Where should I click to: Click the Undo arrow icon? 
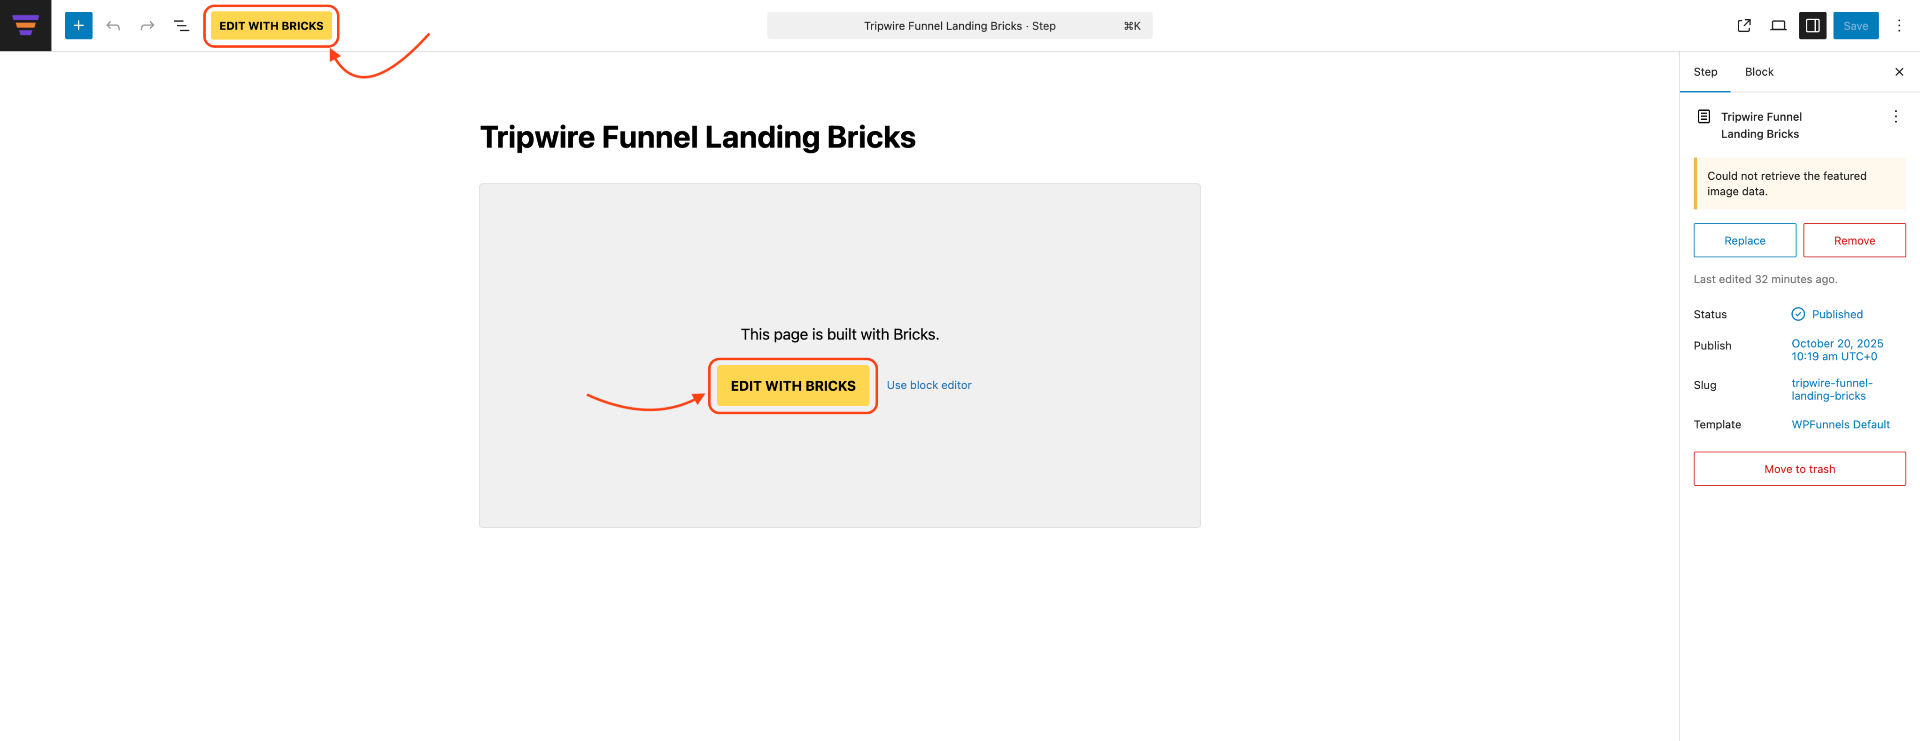(113, 26)
